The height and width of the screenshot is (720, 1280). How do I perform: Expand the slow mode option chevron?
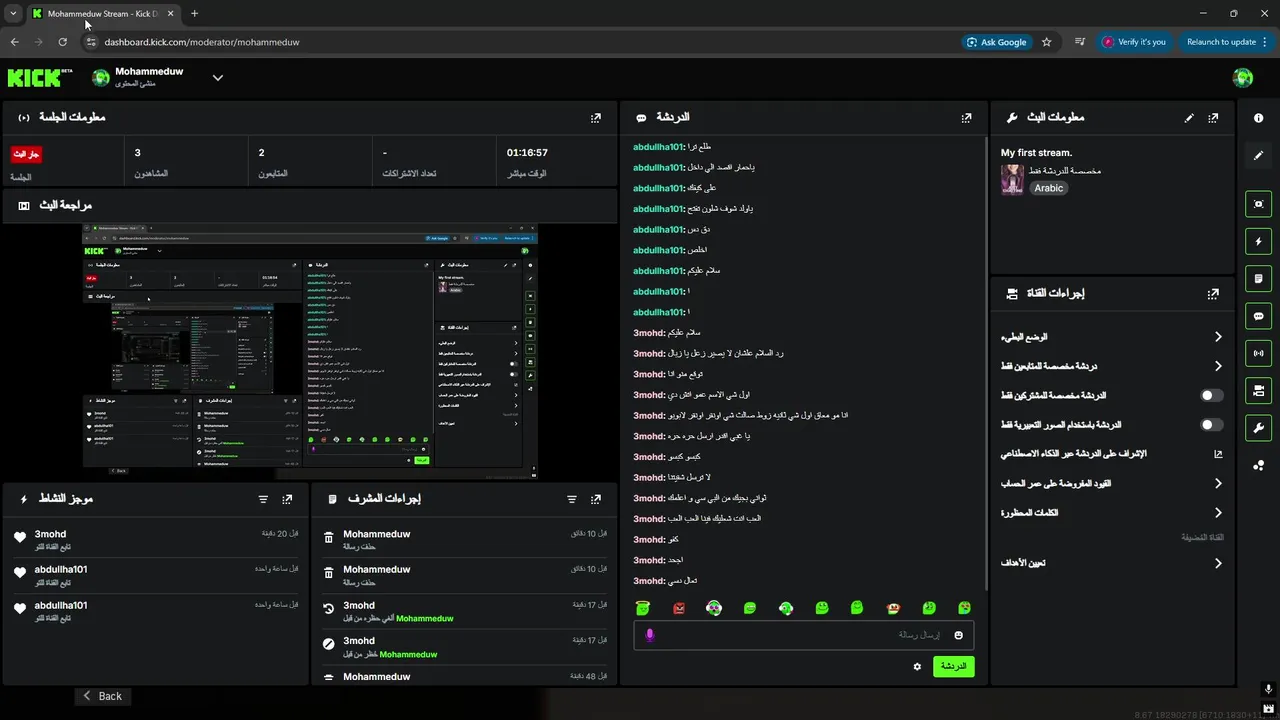click(1218, 337)
